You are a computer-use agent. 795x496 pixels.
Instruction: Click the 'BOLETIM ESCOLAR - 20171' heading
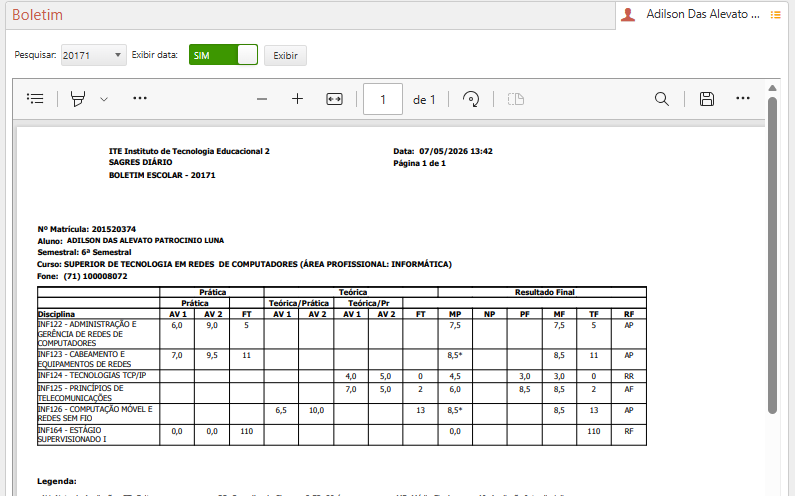(x=162, y=175)
